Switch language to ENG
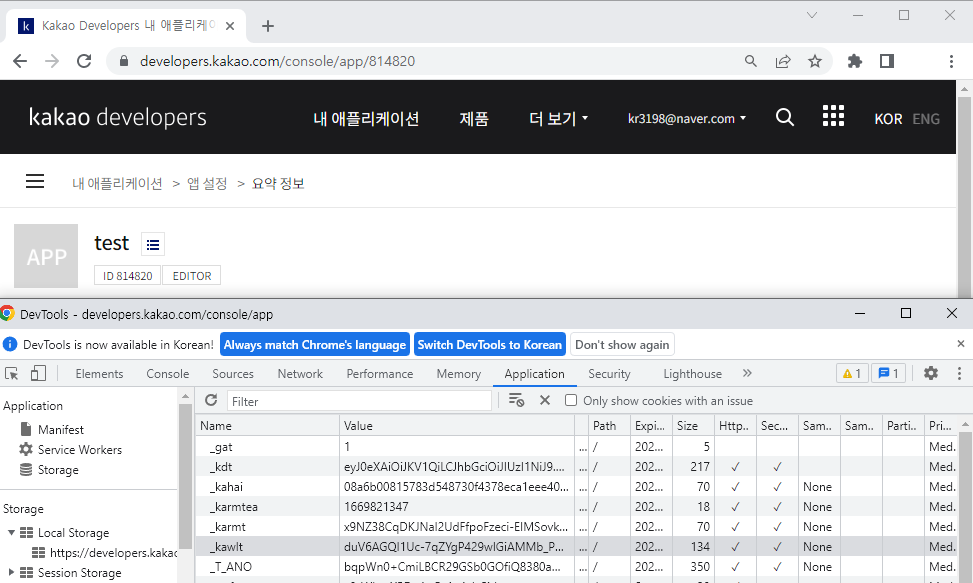 [926, 119]
